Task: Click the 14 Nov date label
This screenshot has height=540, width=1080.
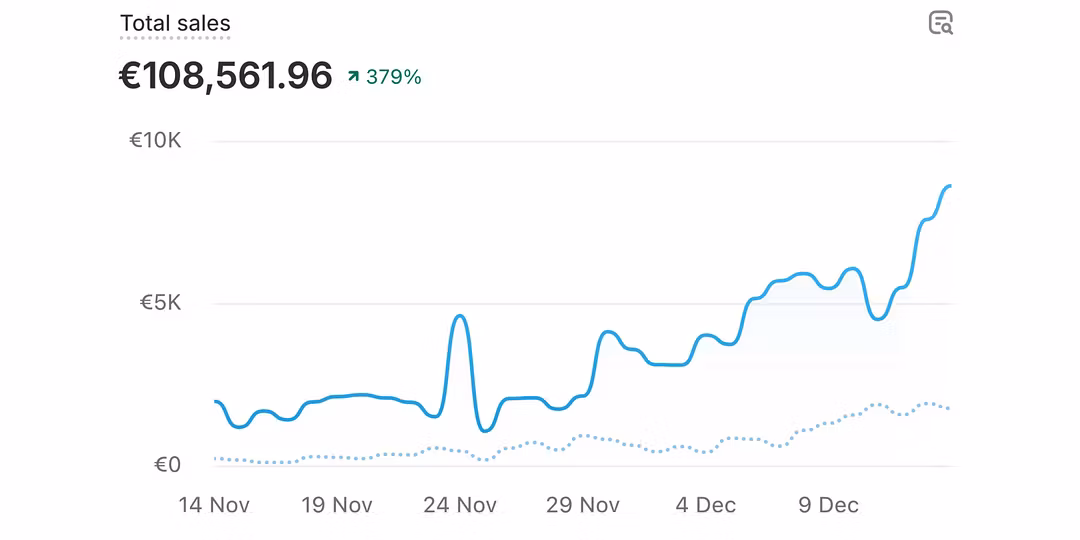Action: pyautogui.click(x=214, y=505)
